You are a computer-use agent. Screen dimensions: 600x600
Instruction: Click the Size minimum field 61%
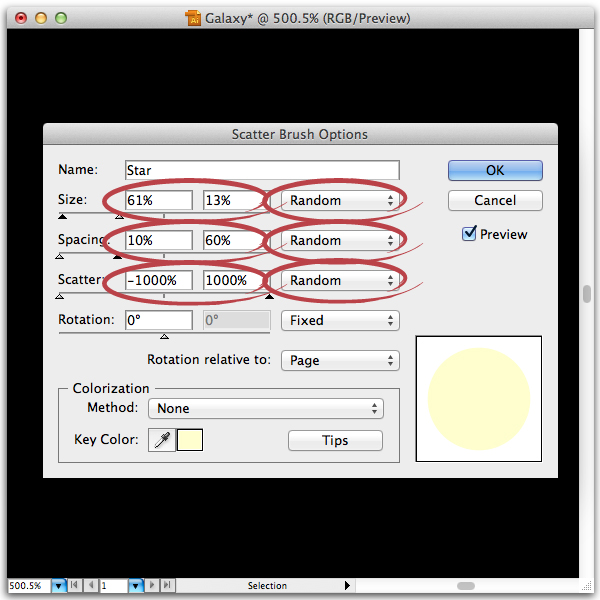159,200
